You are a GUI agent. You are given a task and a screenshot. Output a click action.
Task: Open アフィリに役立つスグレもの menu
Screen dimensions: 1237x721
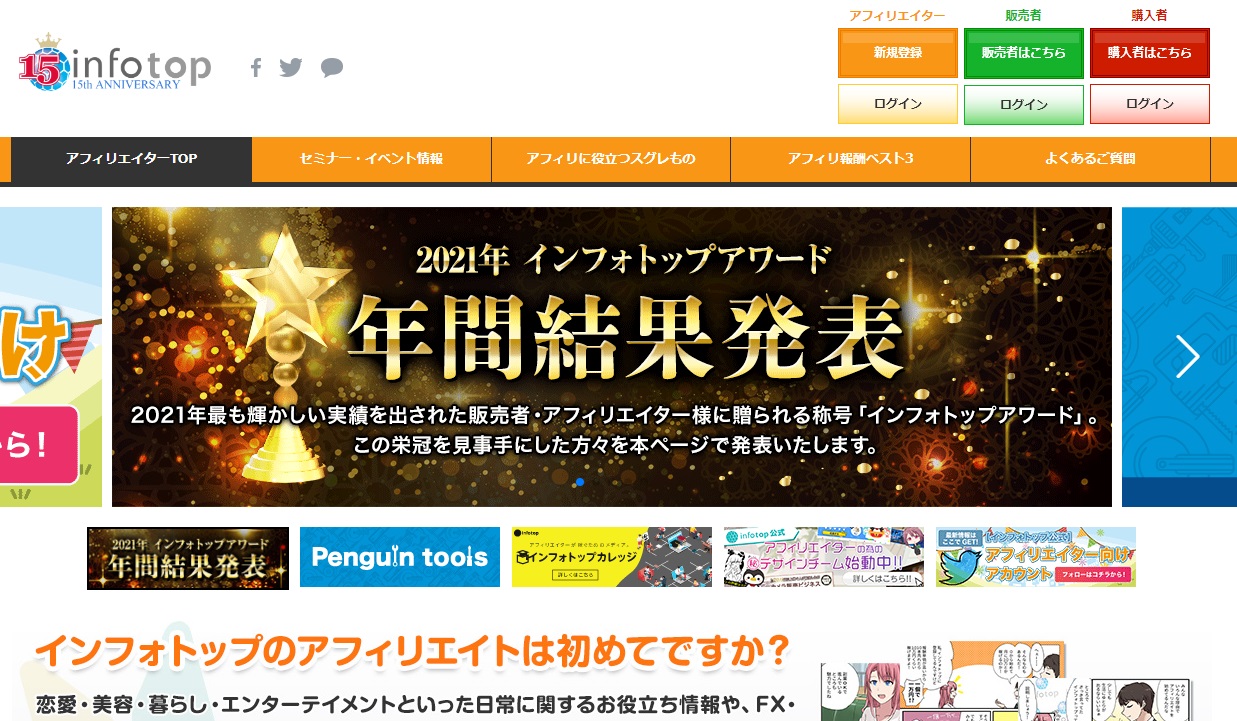click(611, 159)
